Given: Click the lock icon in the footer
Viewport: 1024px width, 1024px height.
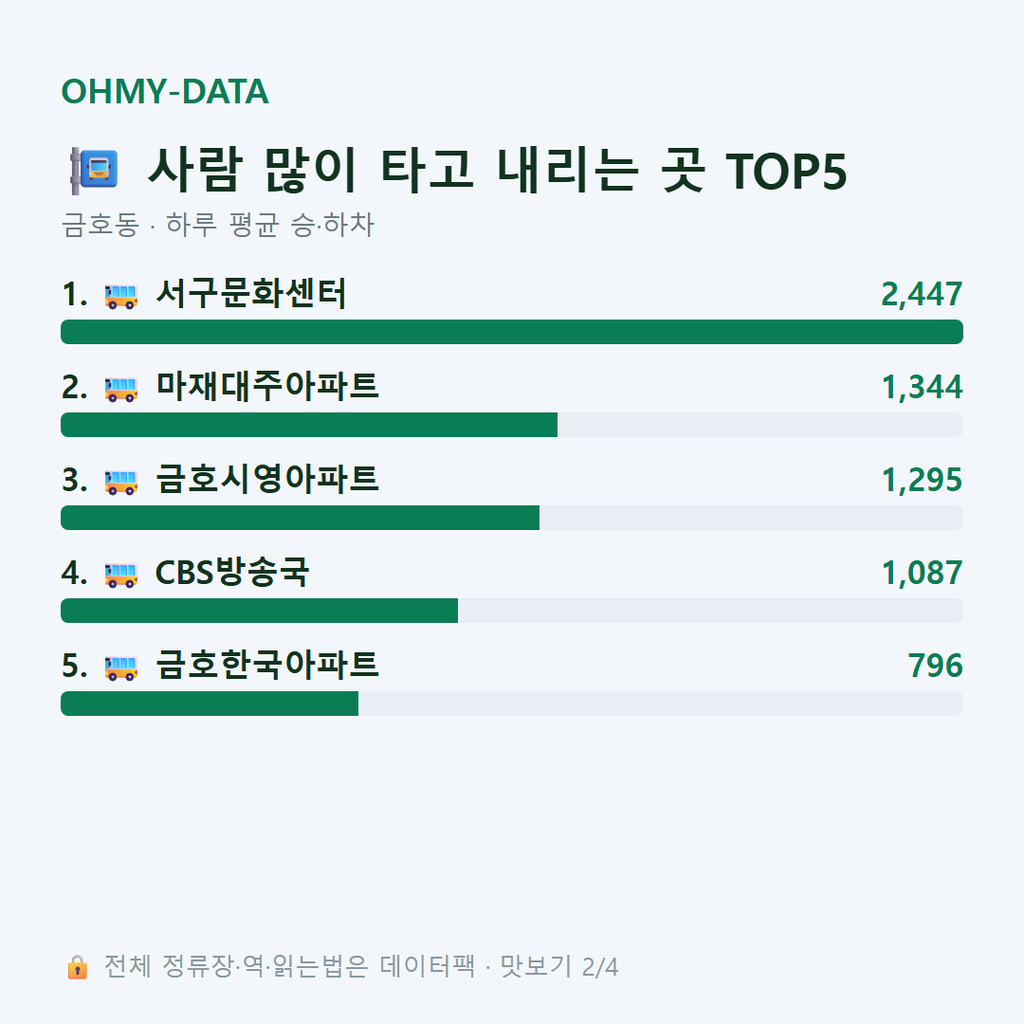Looking at the screenshot, I should (x=77, y=967).
